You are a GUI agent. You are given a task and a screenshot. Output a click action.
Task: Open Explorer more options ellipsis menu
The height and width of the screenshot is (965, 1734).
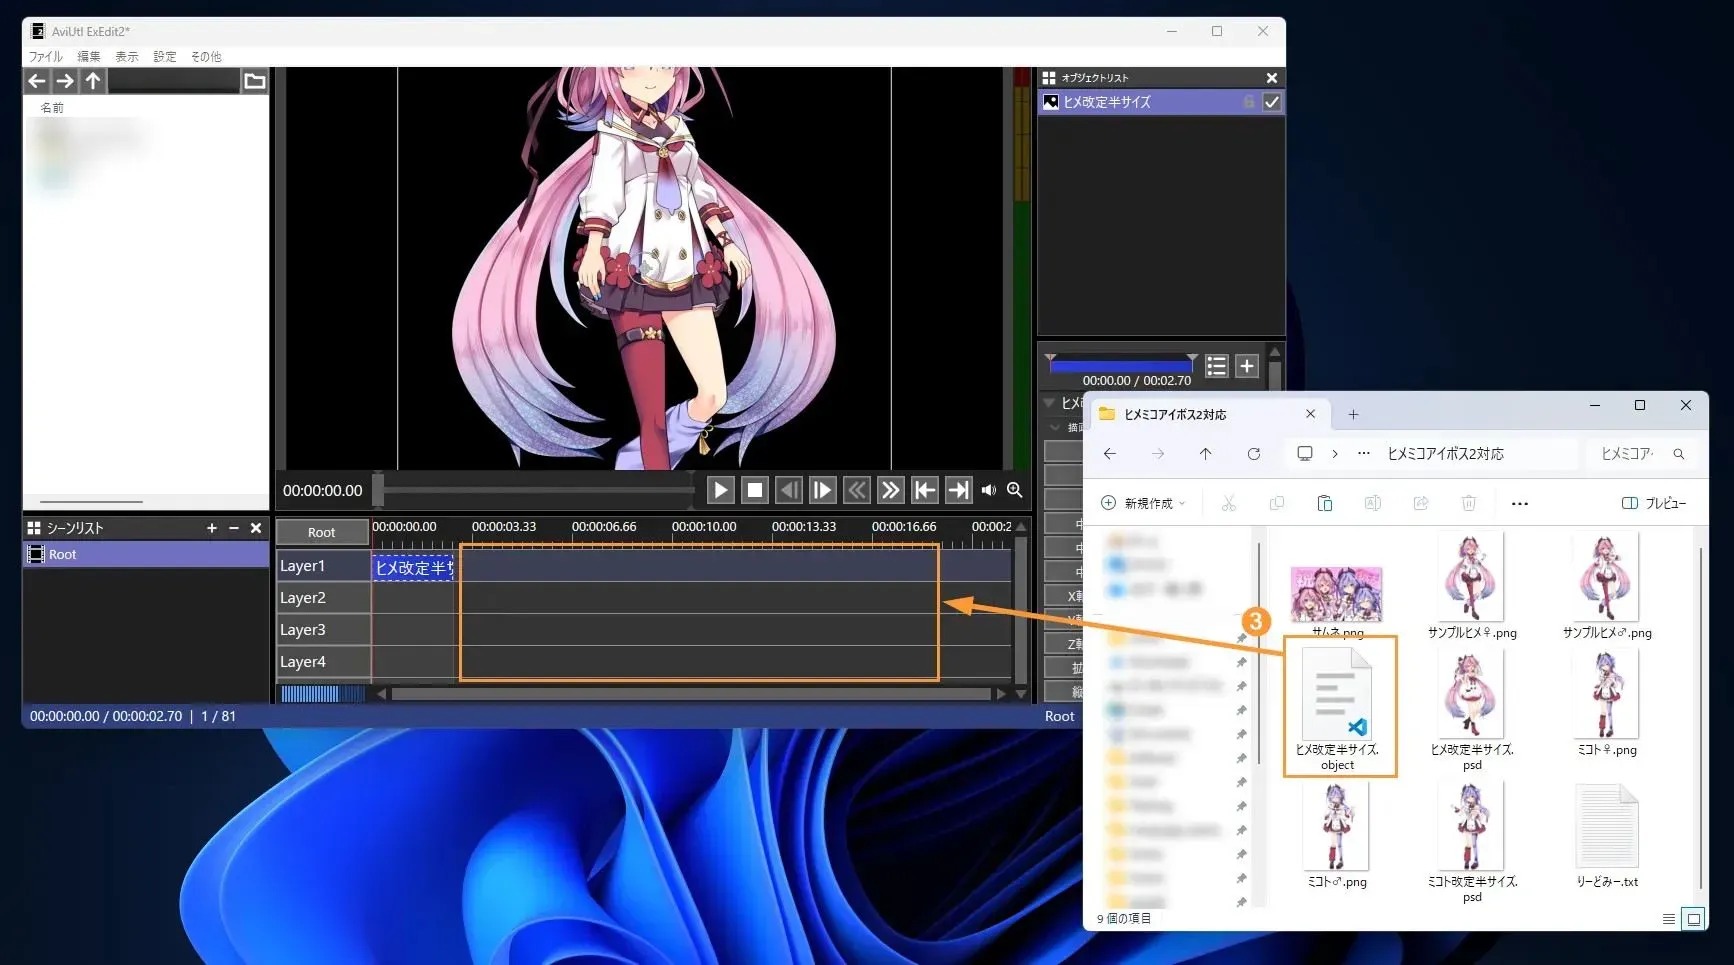(1520, 503)
